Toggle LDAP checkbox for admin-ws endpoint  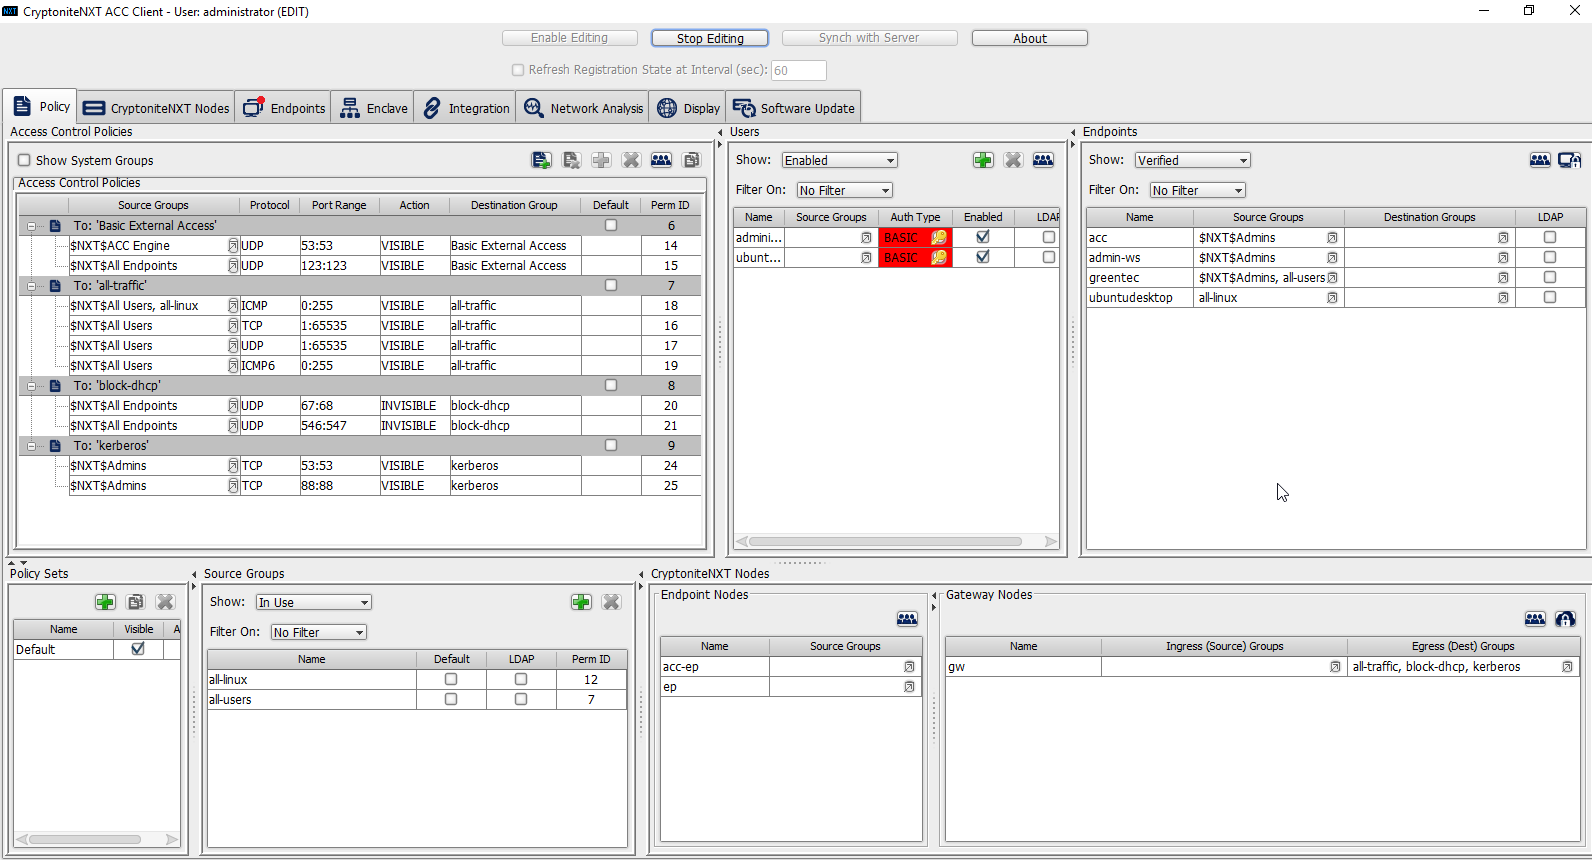point(1550,258)
